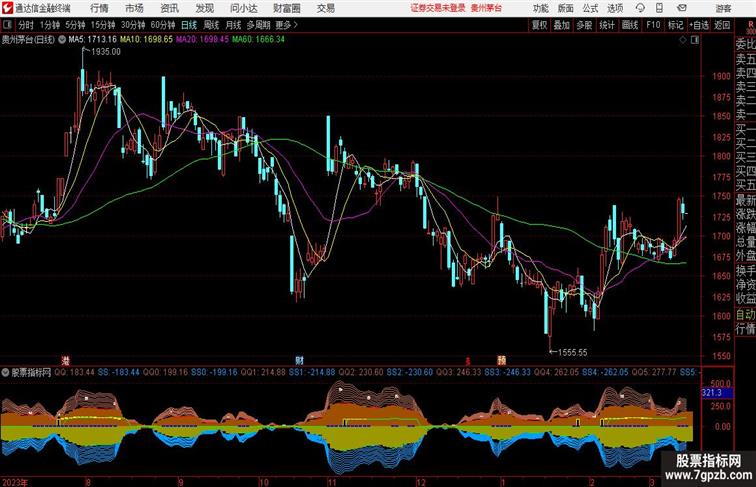The image size is (756, 487).
Task: Switch to the 分时 period tab
Action: (26, 25)
